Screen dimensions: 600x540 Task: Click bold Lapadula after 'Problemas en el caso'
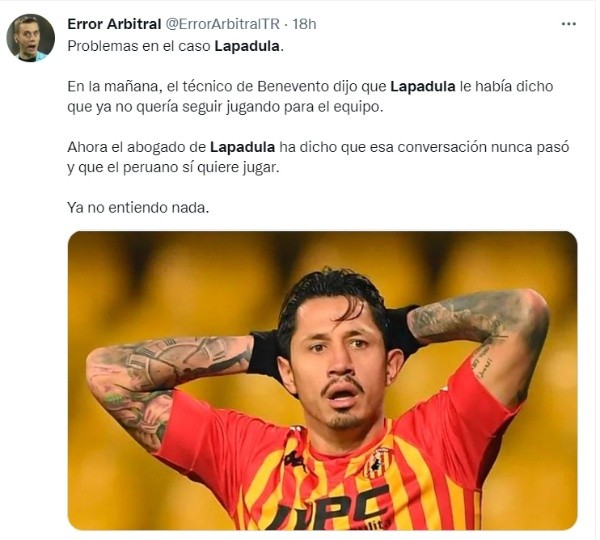tap(247, 46)
